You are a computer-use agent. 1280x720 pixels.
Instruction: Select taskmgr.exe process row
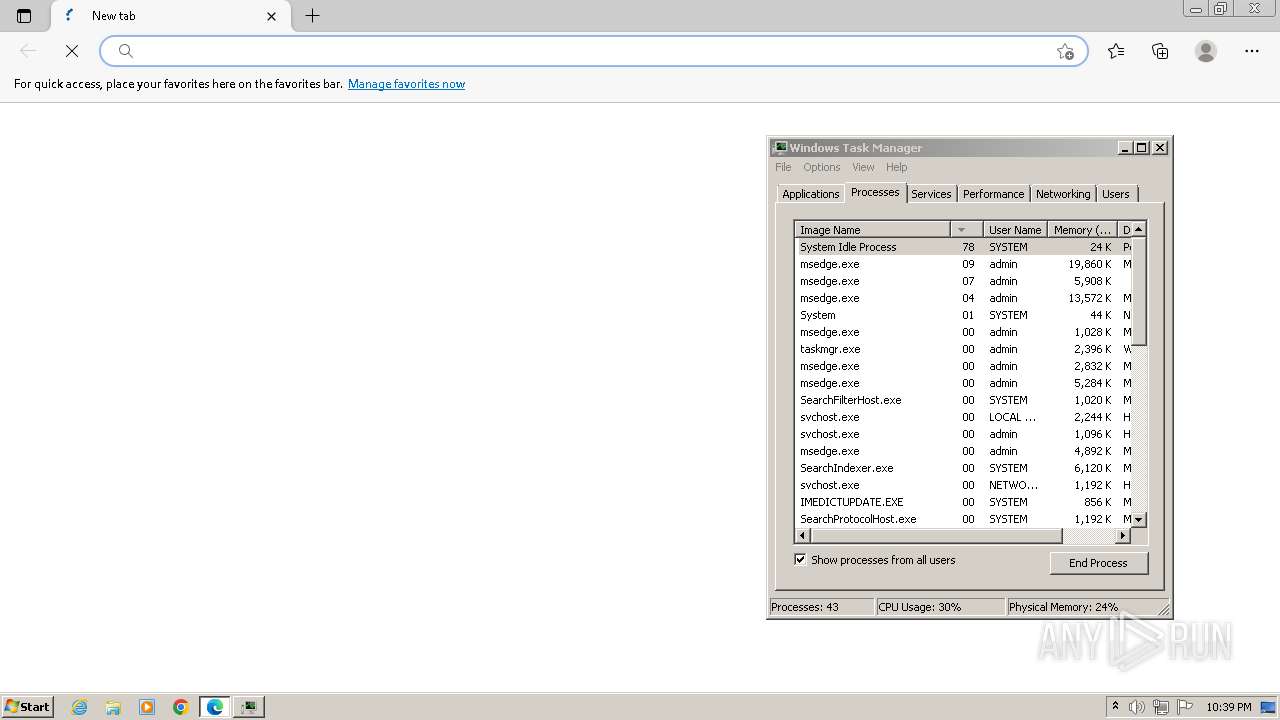963,349
